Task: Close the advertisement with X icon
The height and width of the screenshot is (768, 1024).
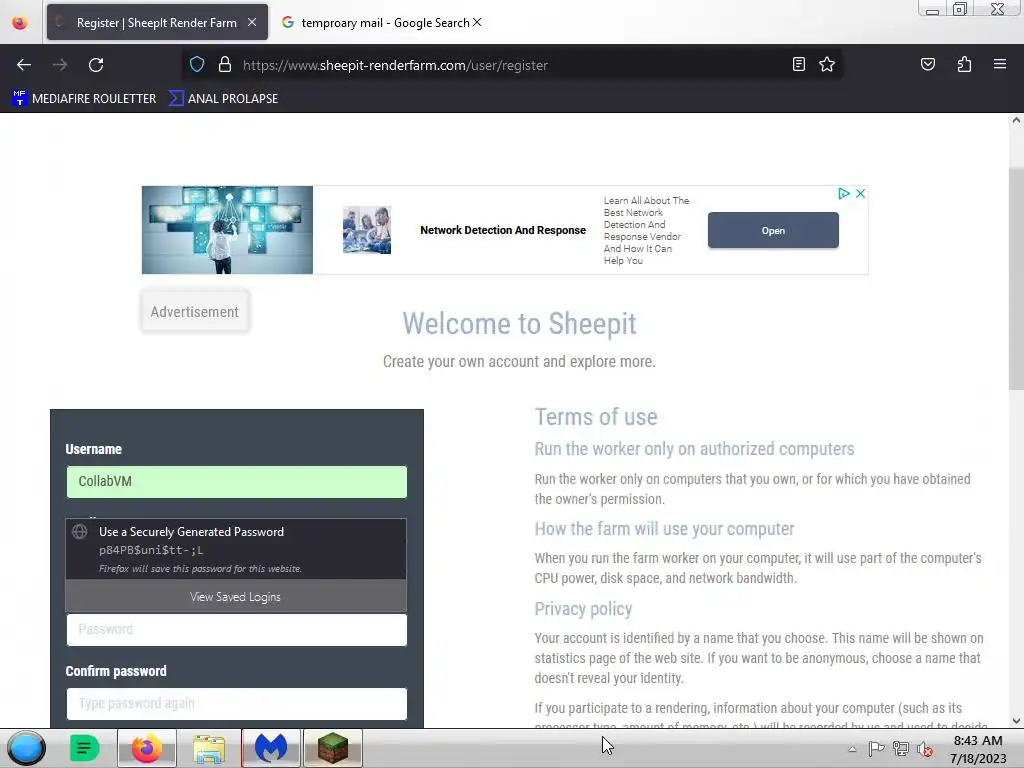Action: (861, 193)
